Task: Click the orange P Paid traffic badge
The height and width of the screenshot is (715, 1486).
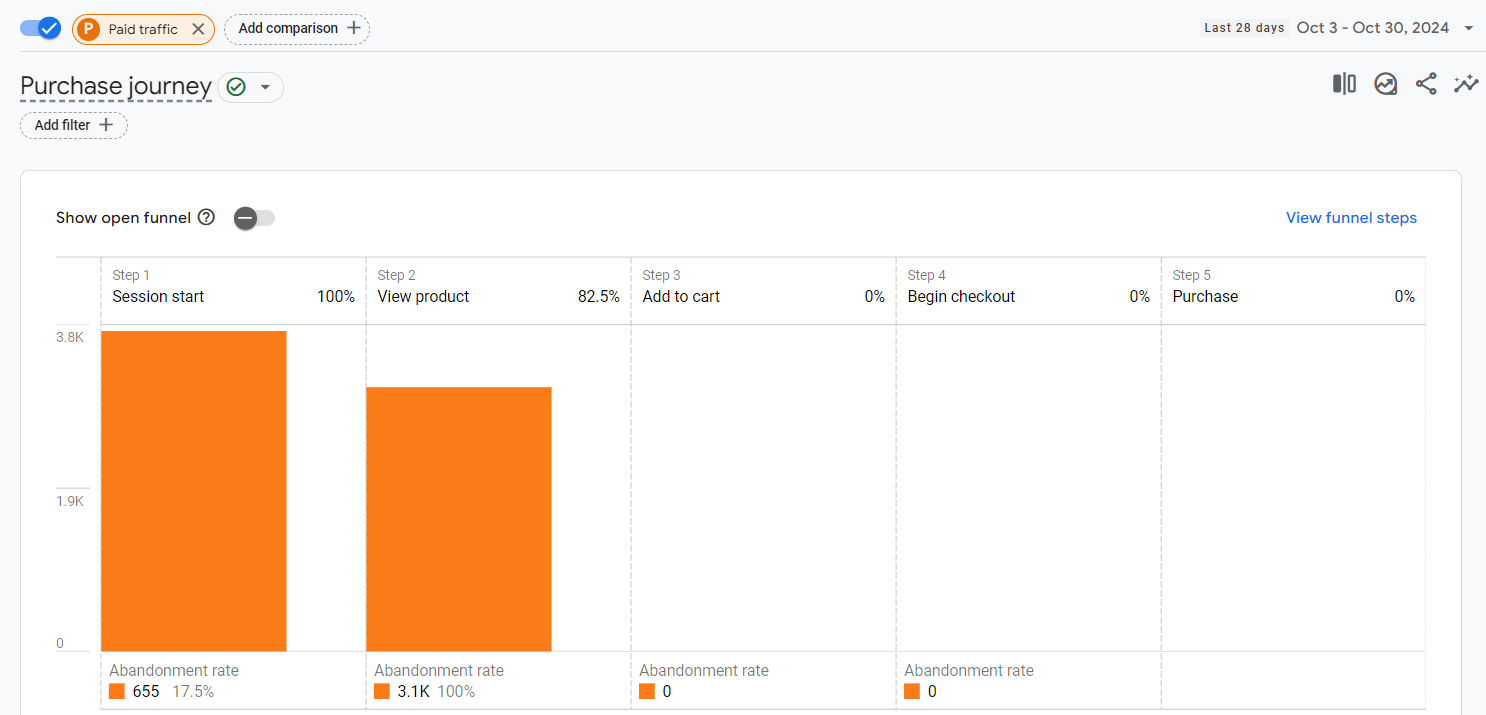Action: coord(90,29)
